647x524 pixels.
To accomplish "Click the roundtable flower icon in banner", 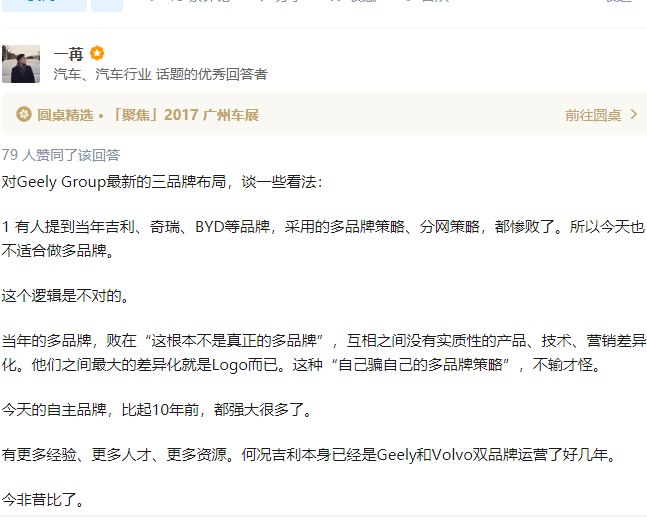I will (24, 114).
